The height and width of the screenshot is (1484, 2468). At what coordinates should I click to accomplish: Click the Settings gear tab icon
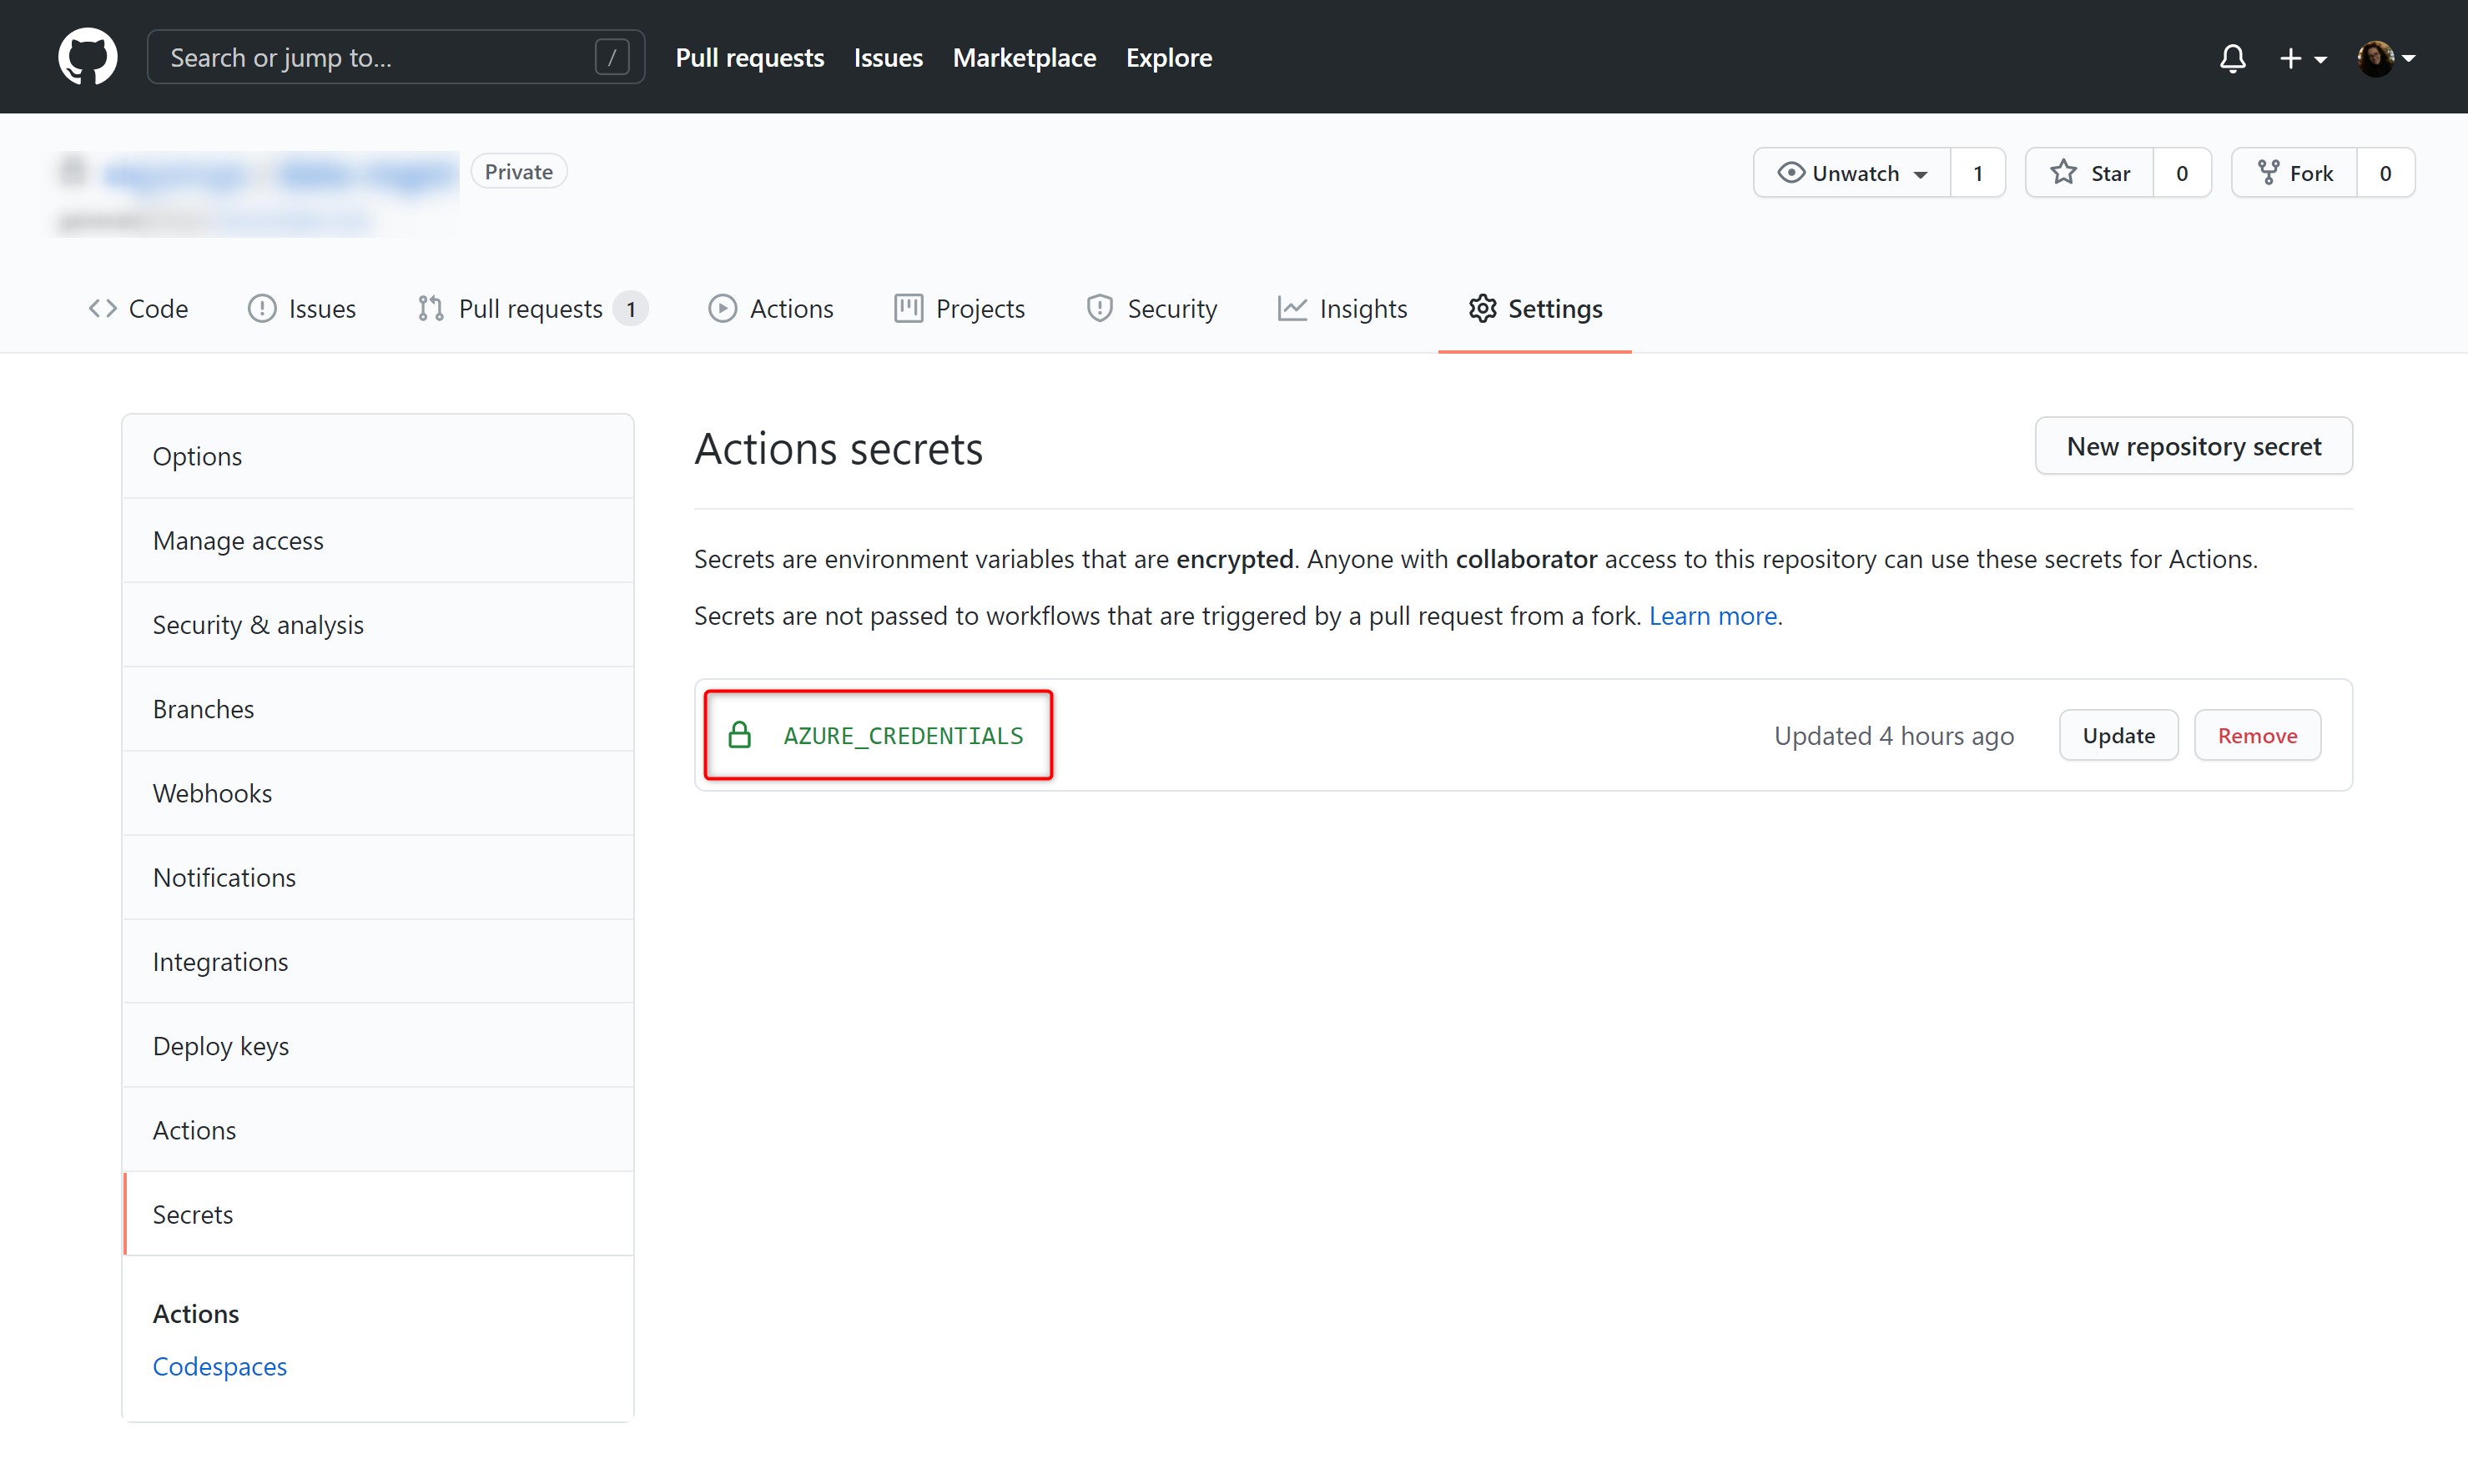[x=1483, y=309]
